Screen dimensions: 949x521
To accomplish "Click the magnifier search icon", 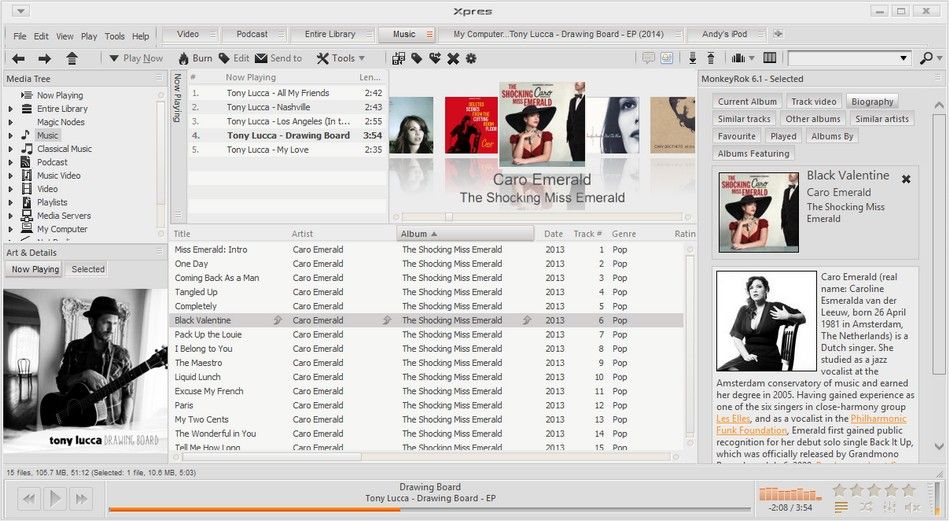I will [926, 59].
